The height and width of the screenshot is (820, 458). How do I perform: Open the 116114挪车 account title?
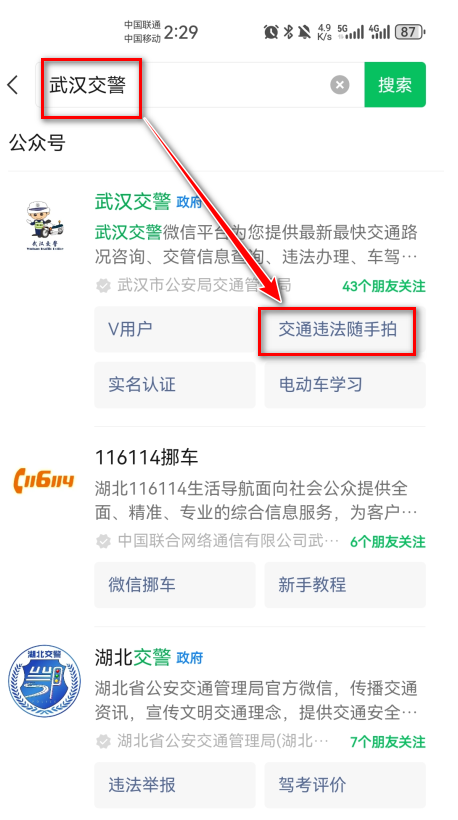146,458
